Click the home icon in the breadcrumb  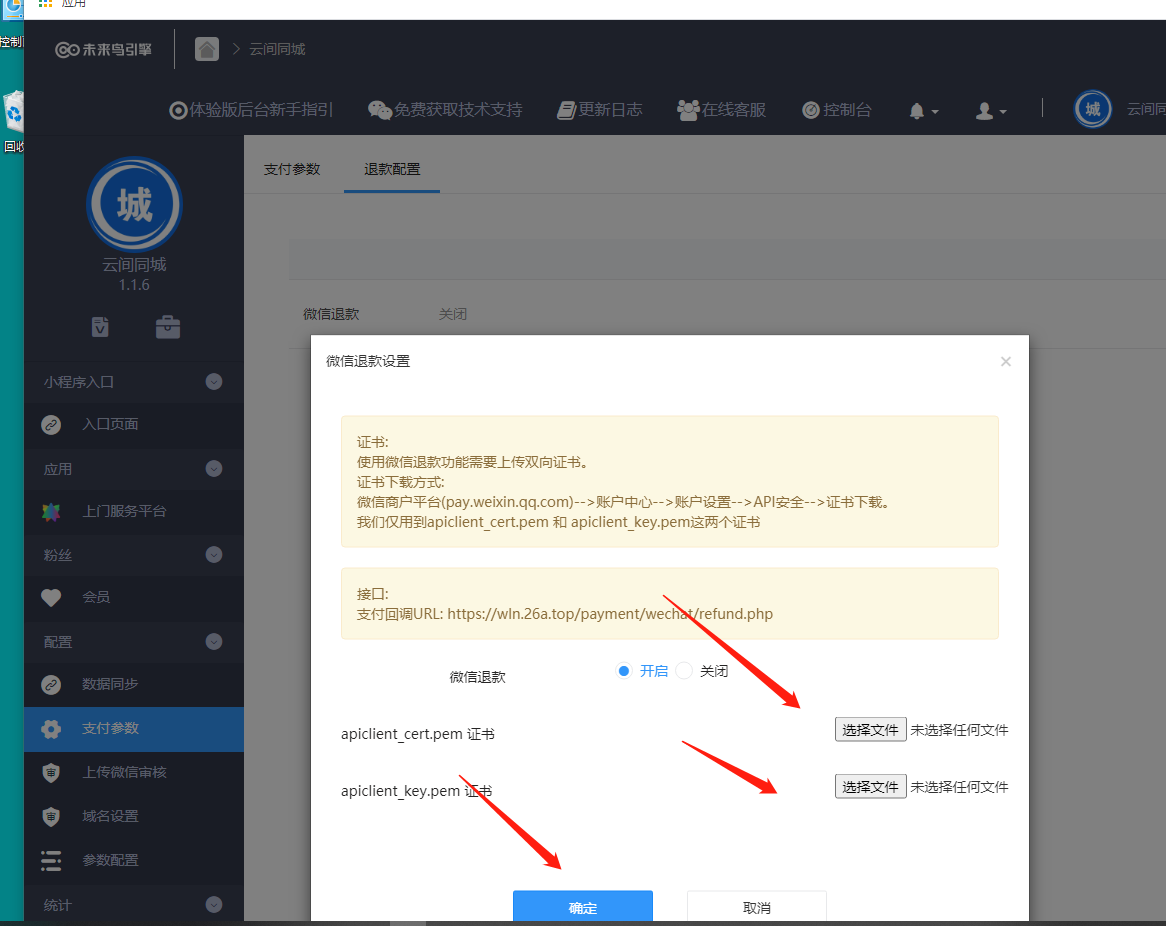[207, 49]
